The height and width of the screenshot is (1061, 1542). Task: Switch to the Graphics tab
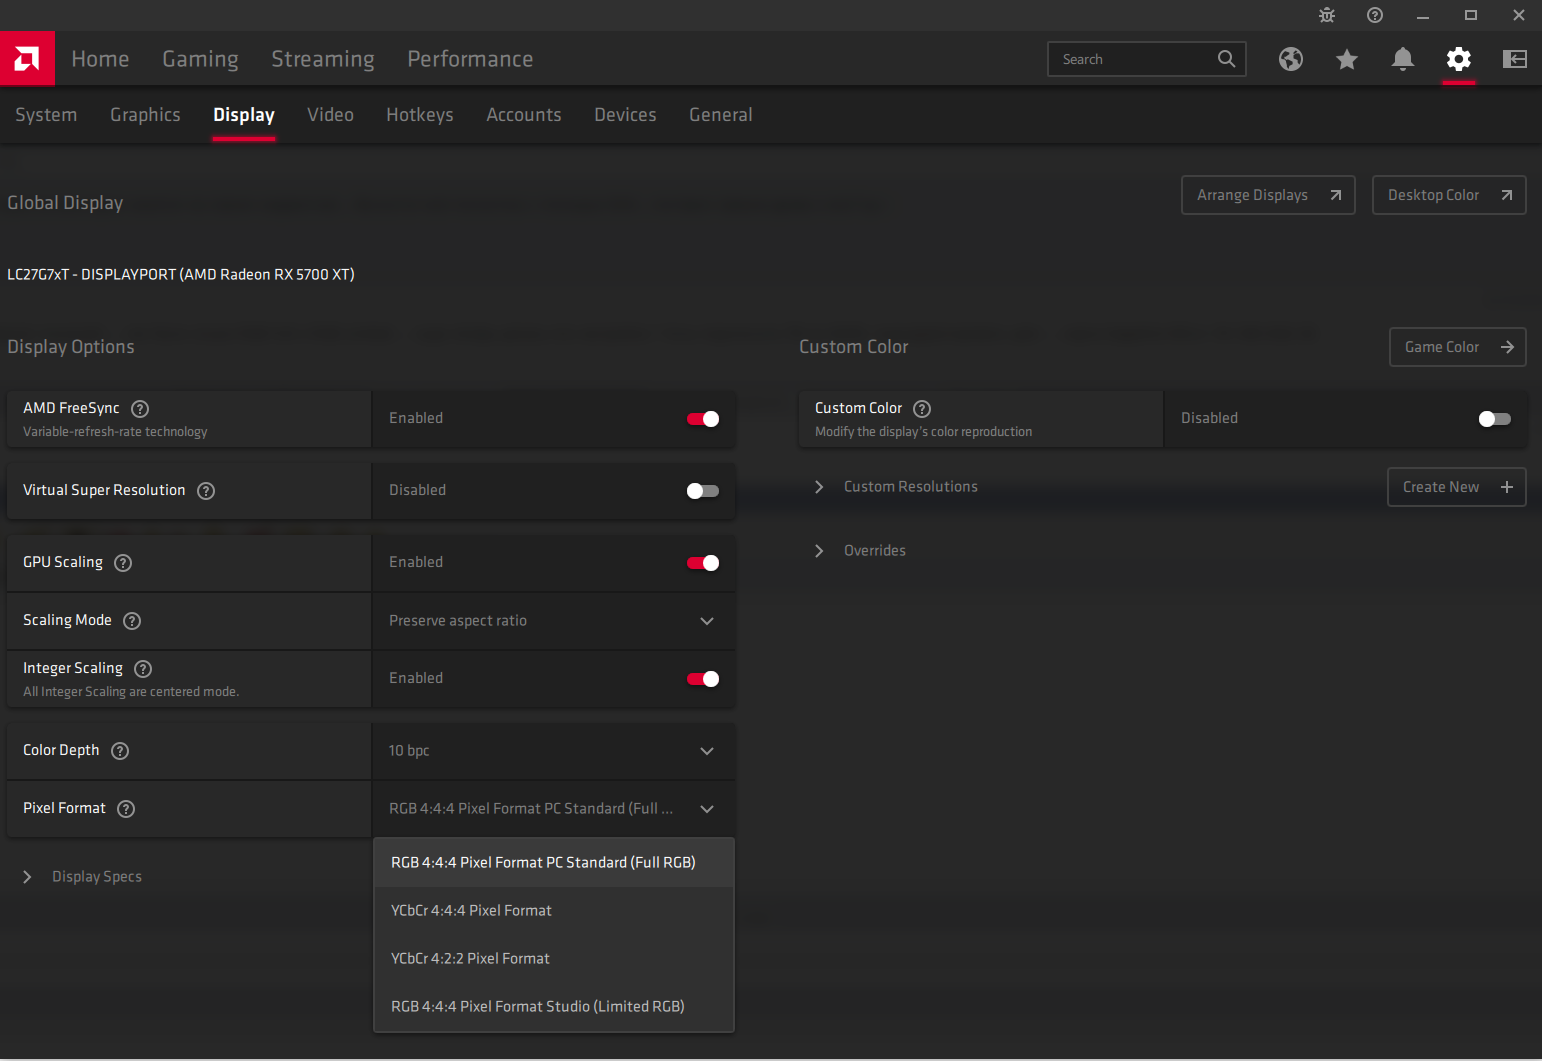pos(145,115)
